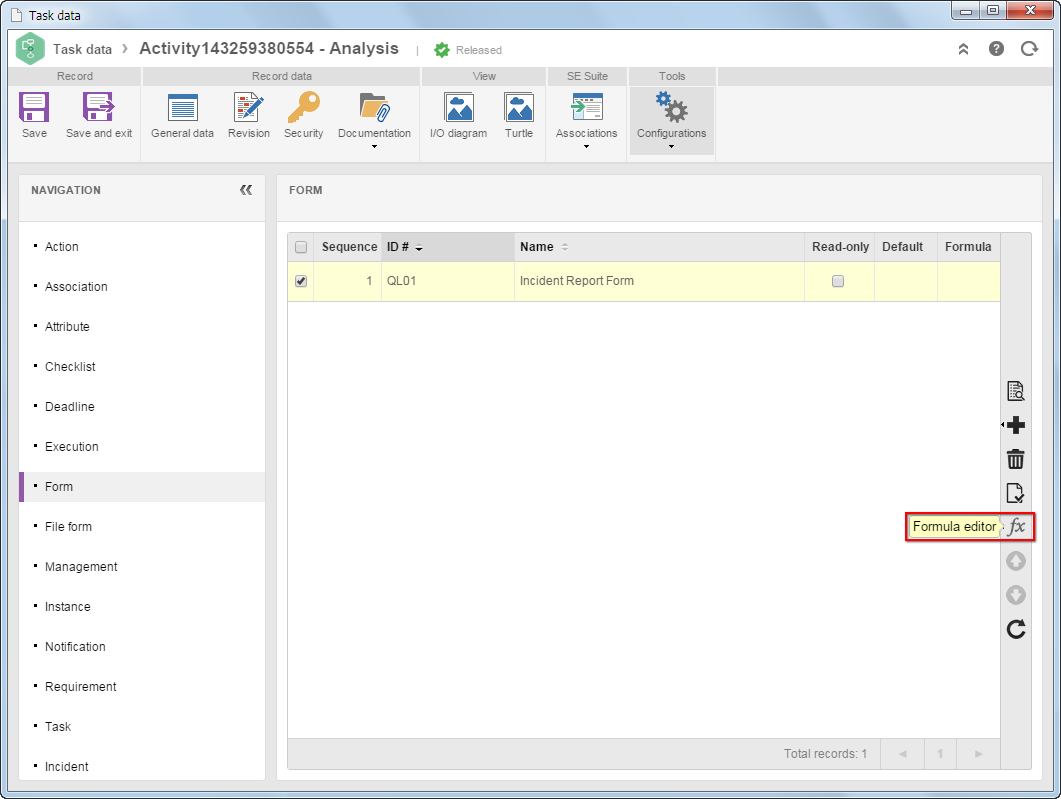Select Checklist in the navigation list
This screenshot has width=1061, height=799.
[70, 367]
